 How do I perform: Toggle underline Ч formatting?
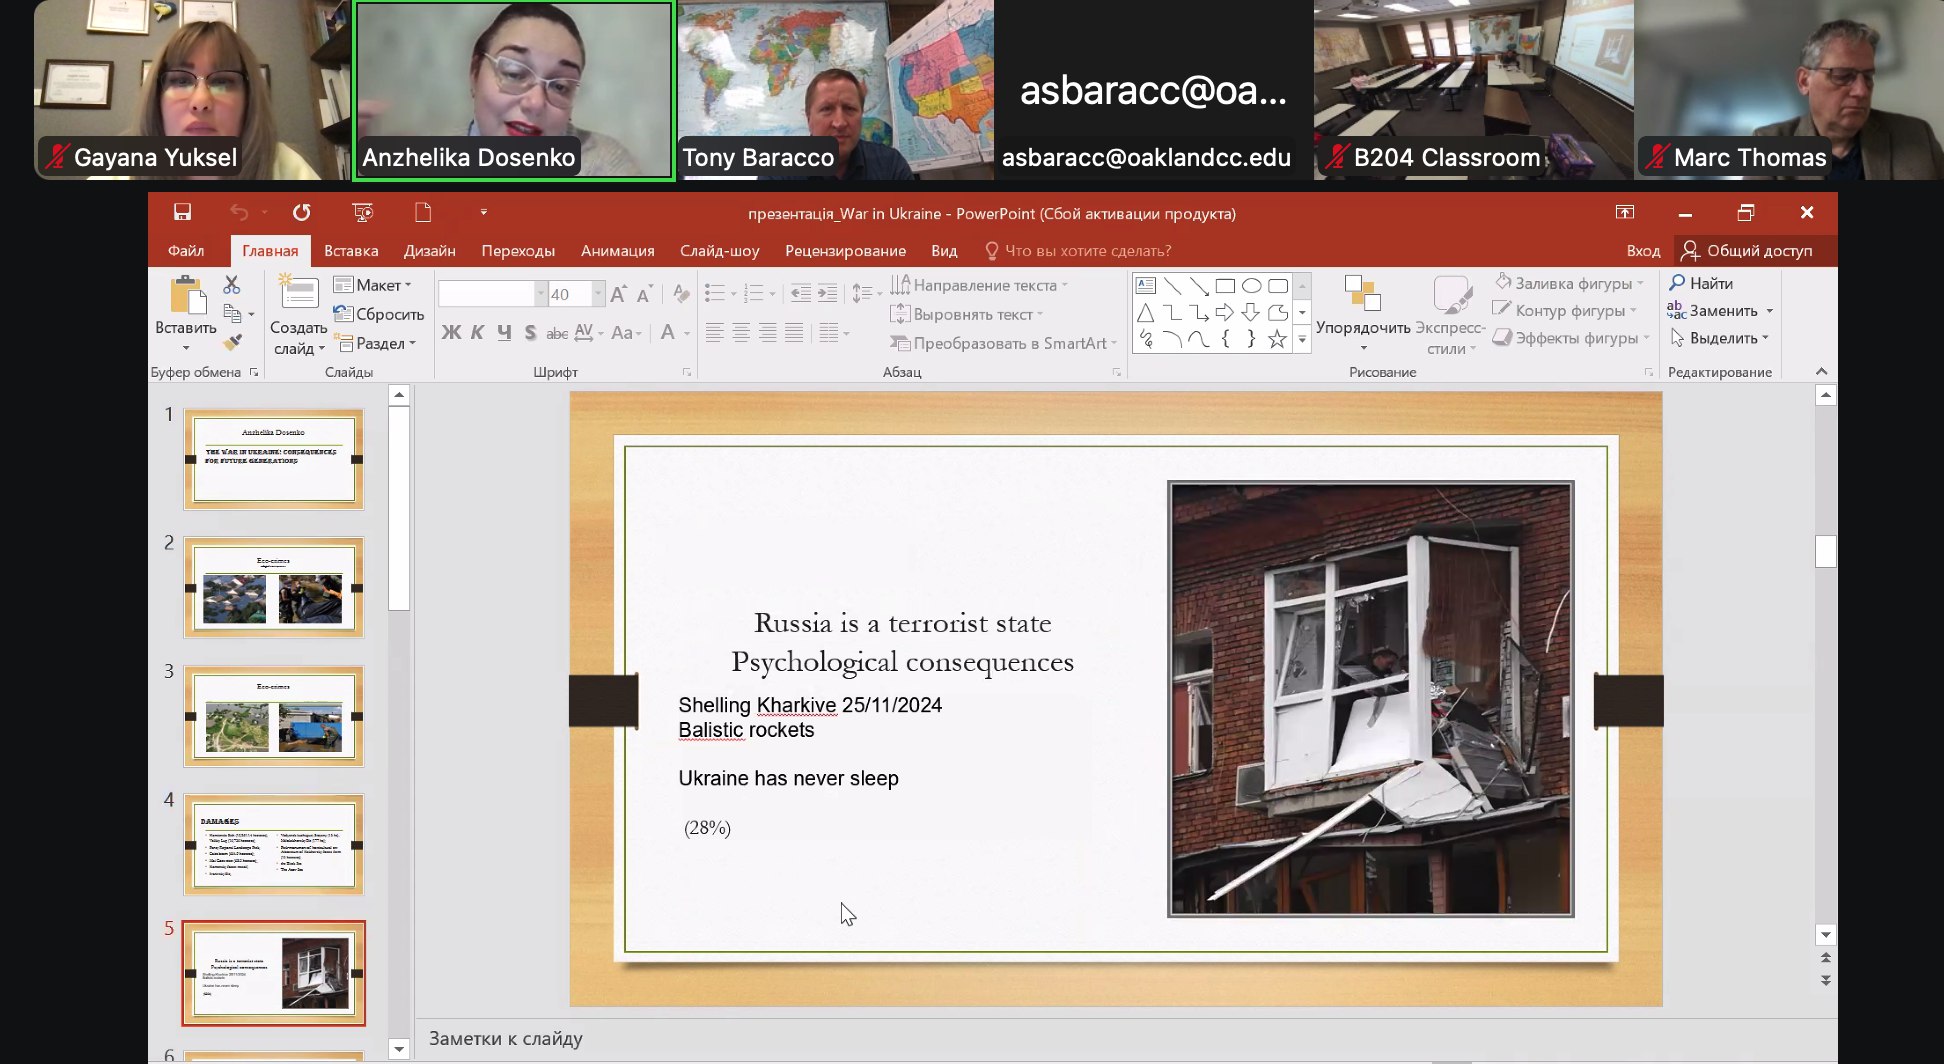click(x=504, y=333)
